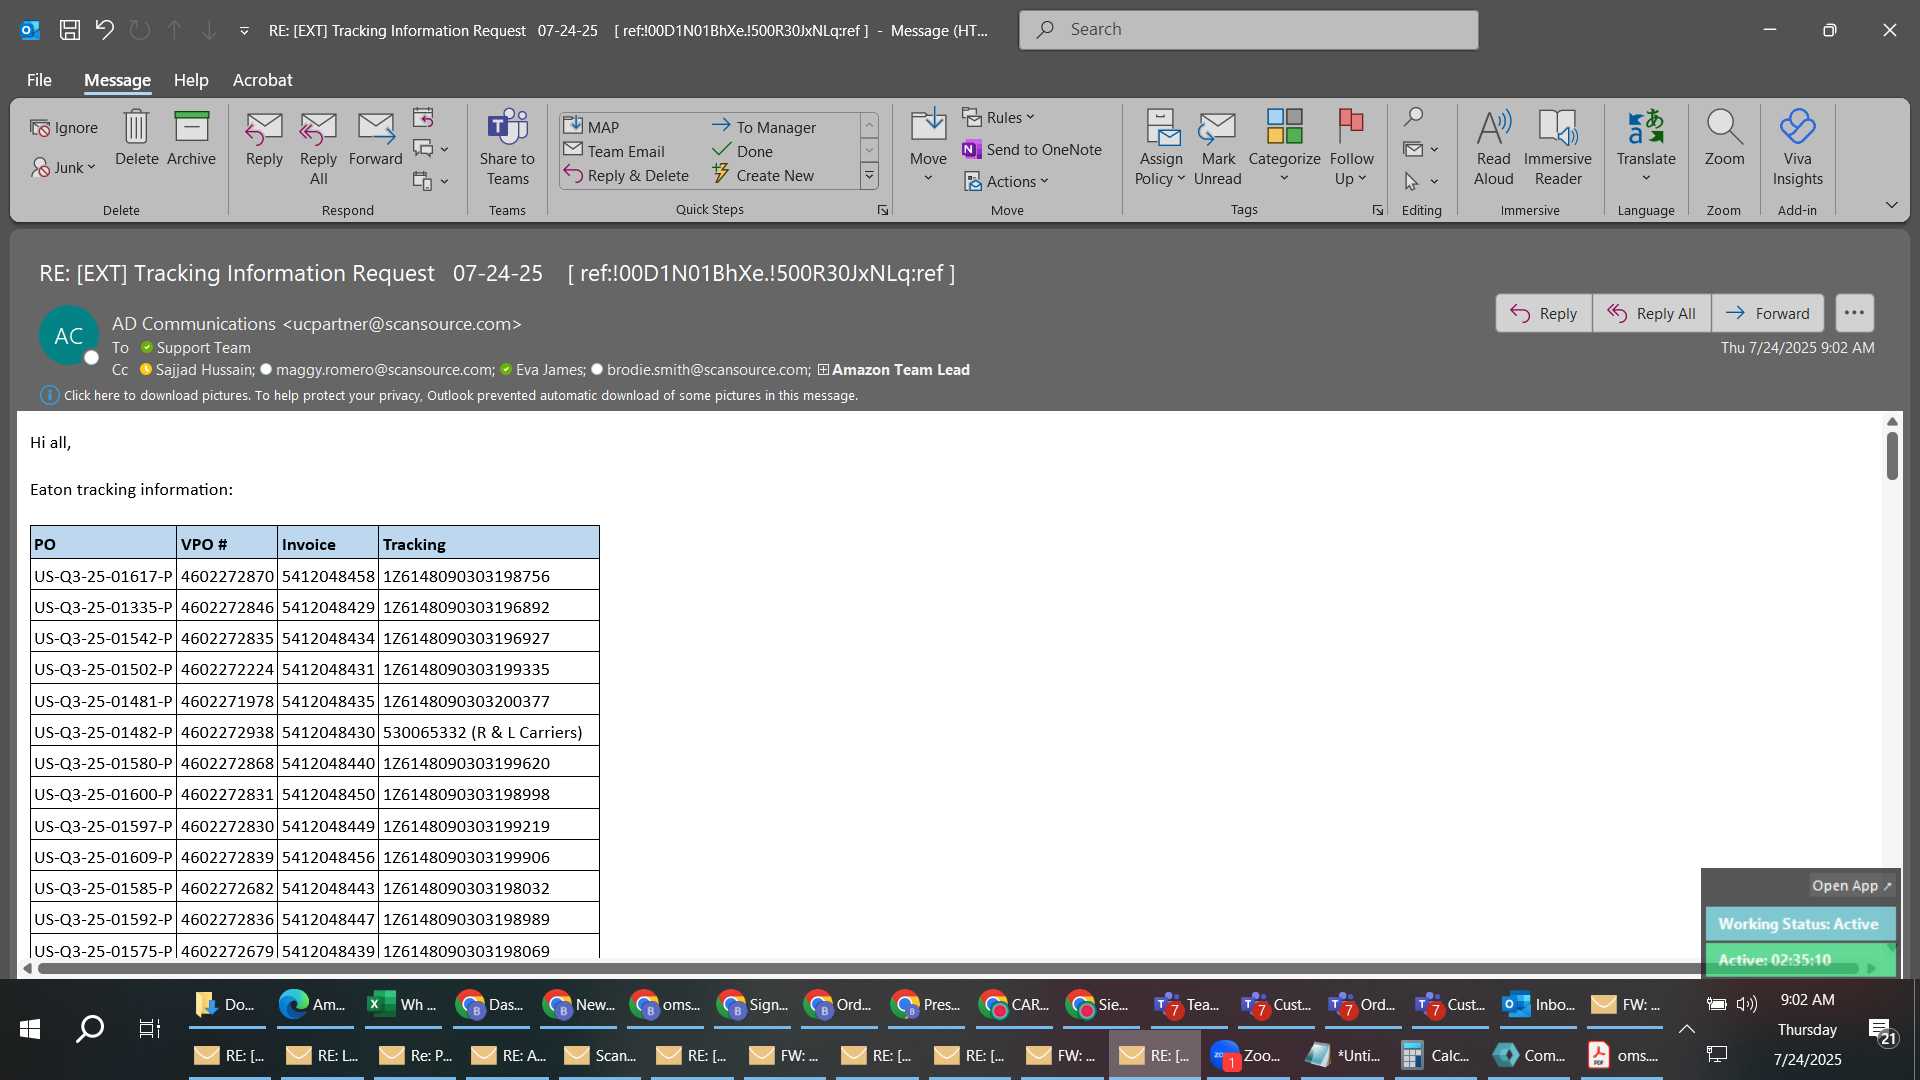Click the vertical scrollbar thumb

[x=1891, y=455]
